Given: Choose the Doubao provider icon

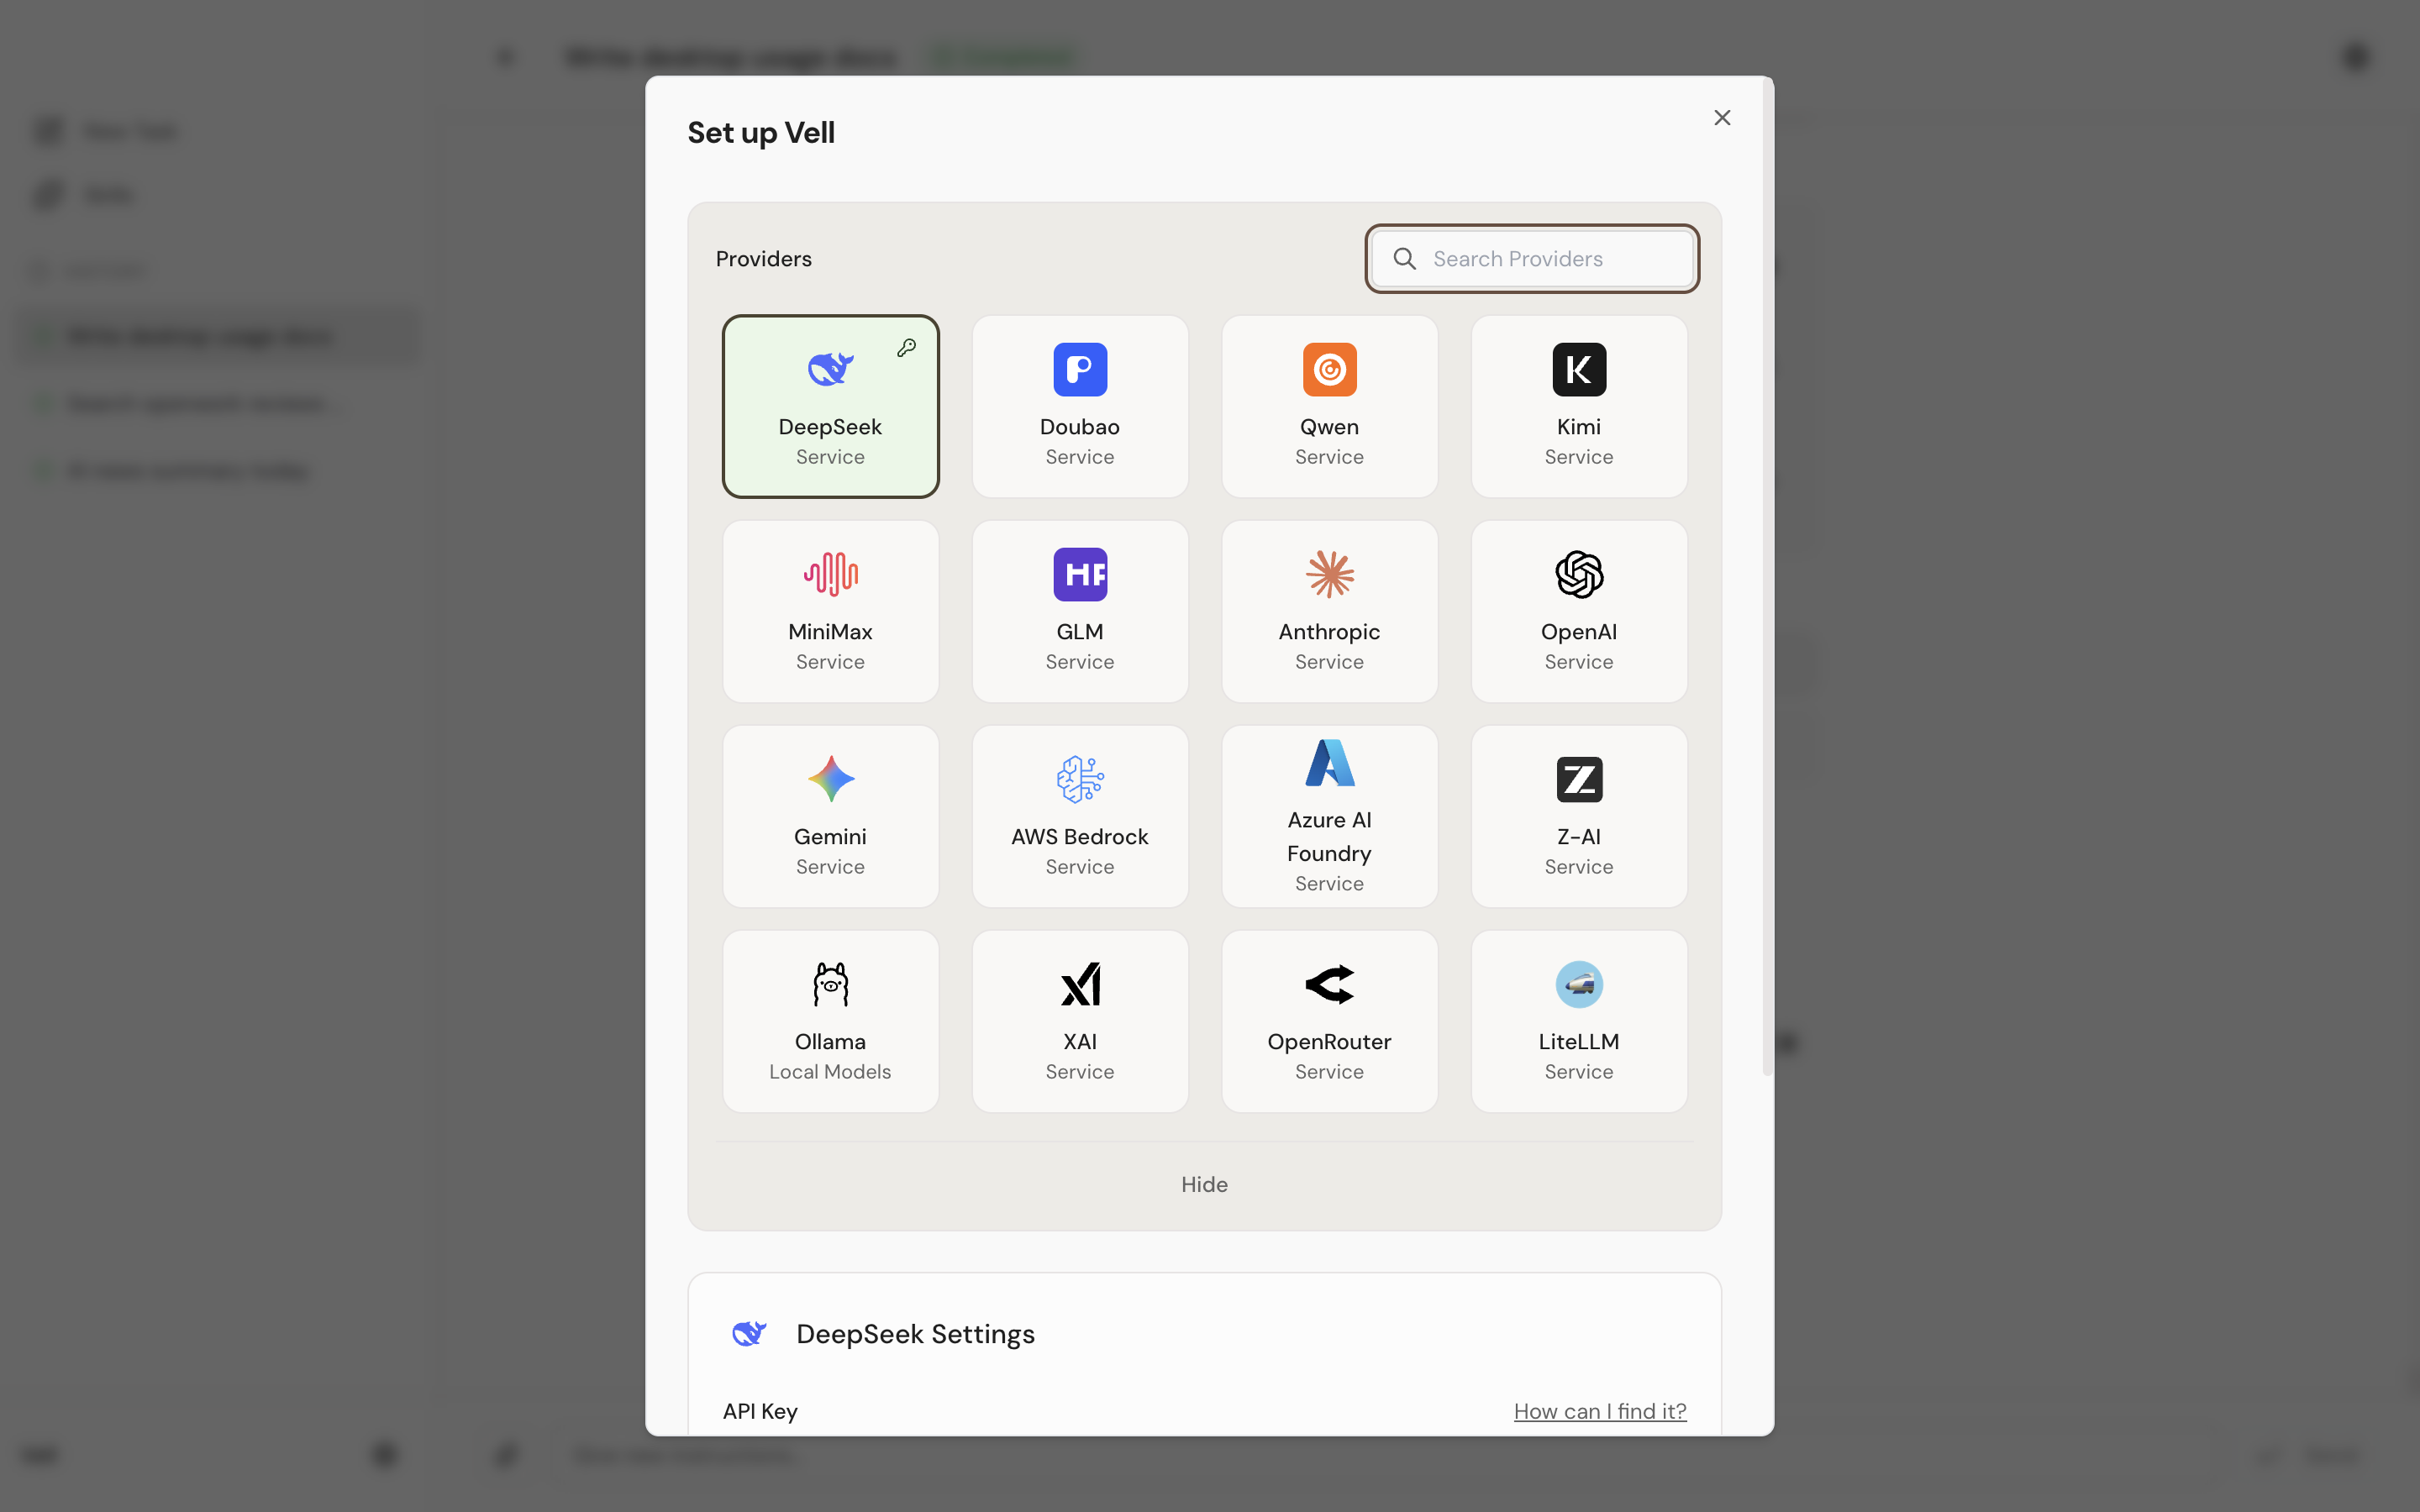Looking at the screenshot, I should (1080, 369).
